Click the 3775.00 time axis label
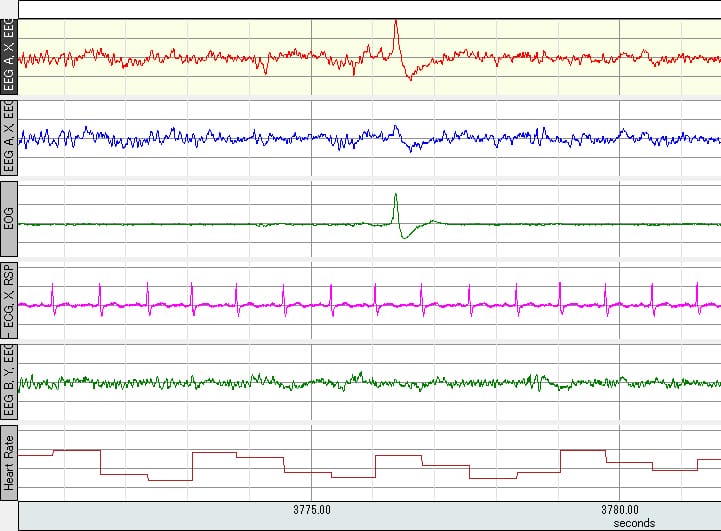 pos(312,508)
